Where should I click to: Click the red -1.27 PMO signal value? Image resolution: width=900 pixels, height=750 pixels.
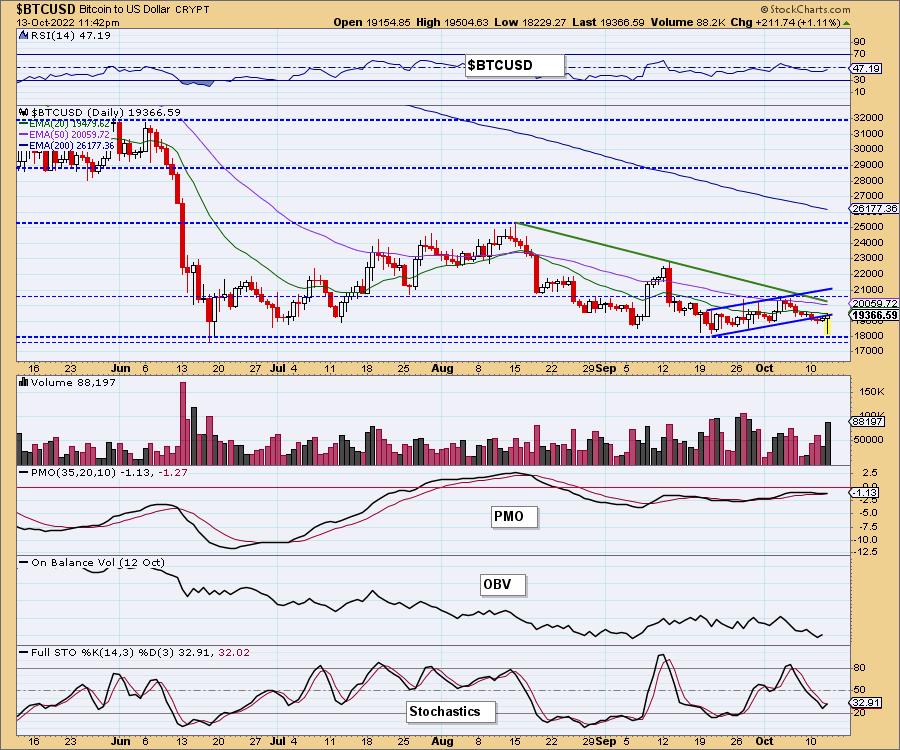[173, 472]
